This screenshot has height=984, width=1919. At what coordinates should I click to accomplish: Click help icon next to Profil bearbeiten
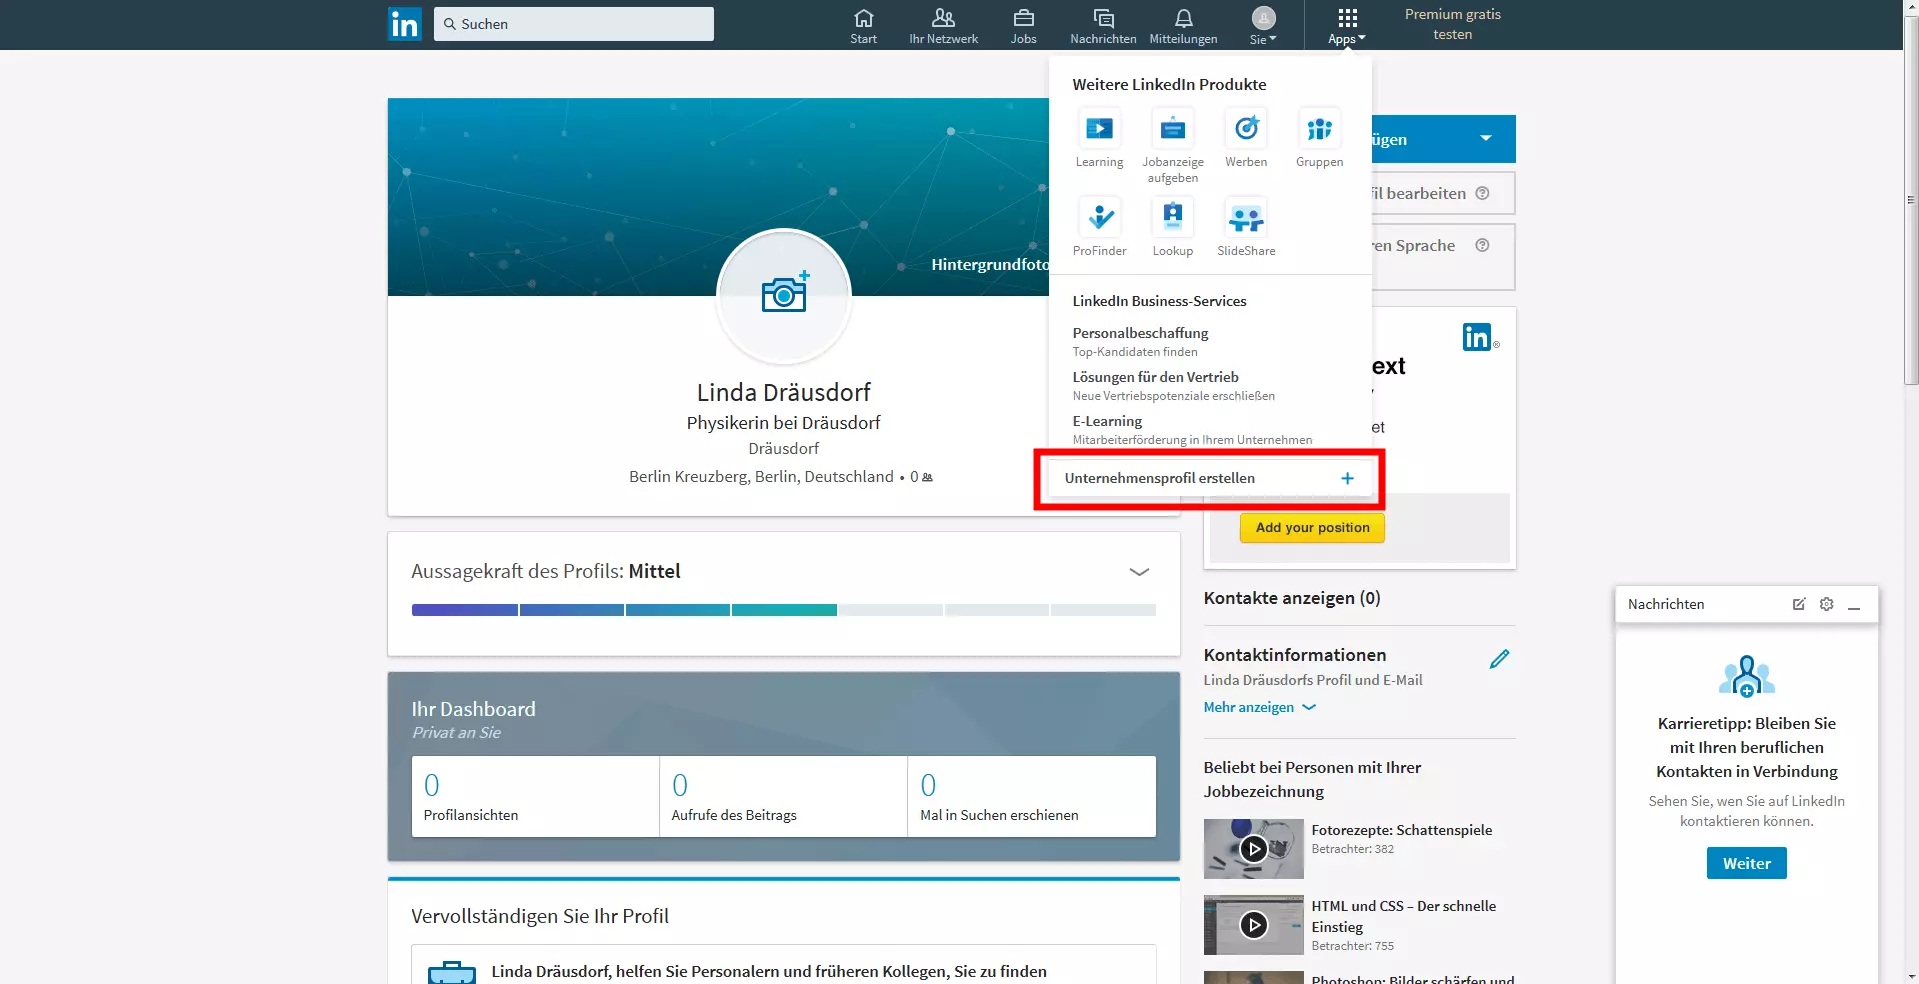coord(1482,194)
